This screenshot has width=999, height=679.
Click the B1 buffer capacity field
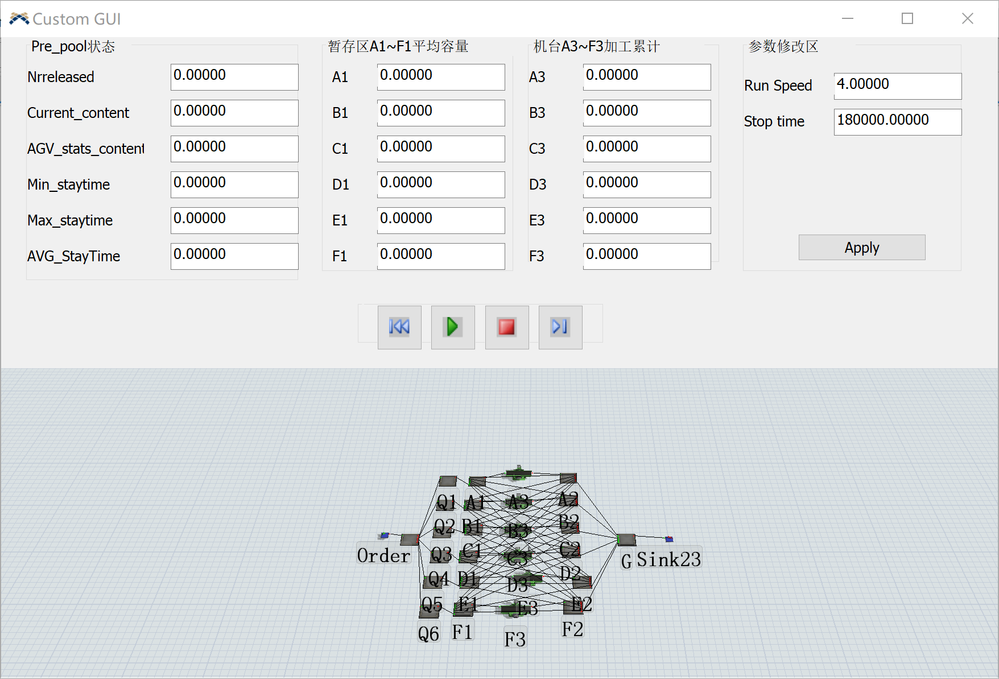[441, 112]
